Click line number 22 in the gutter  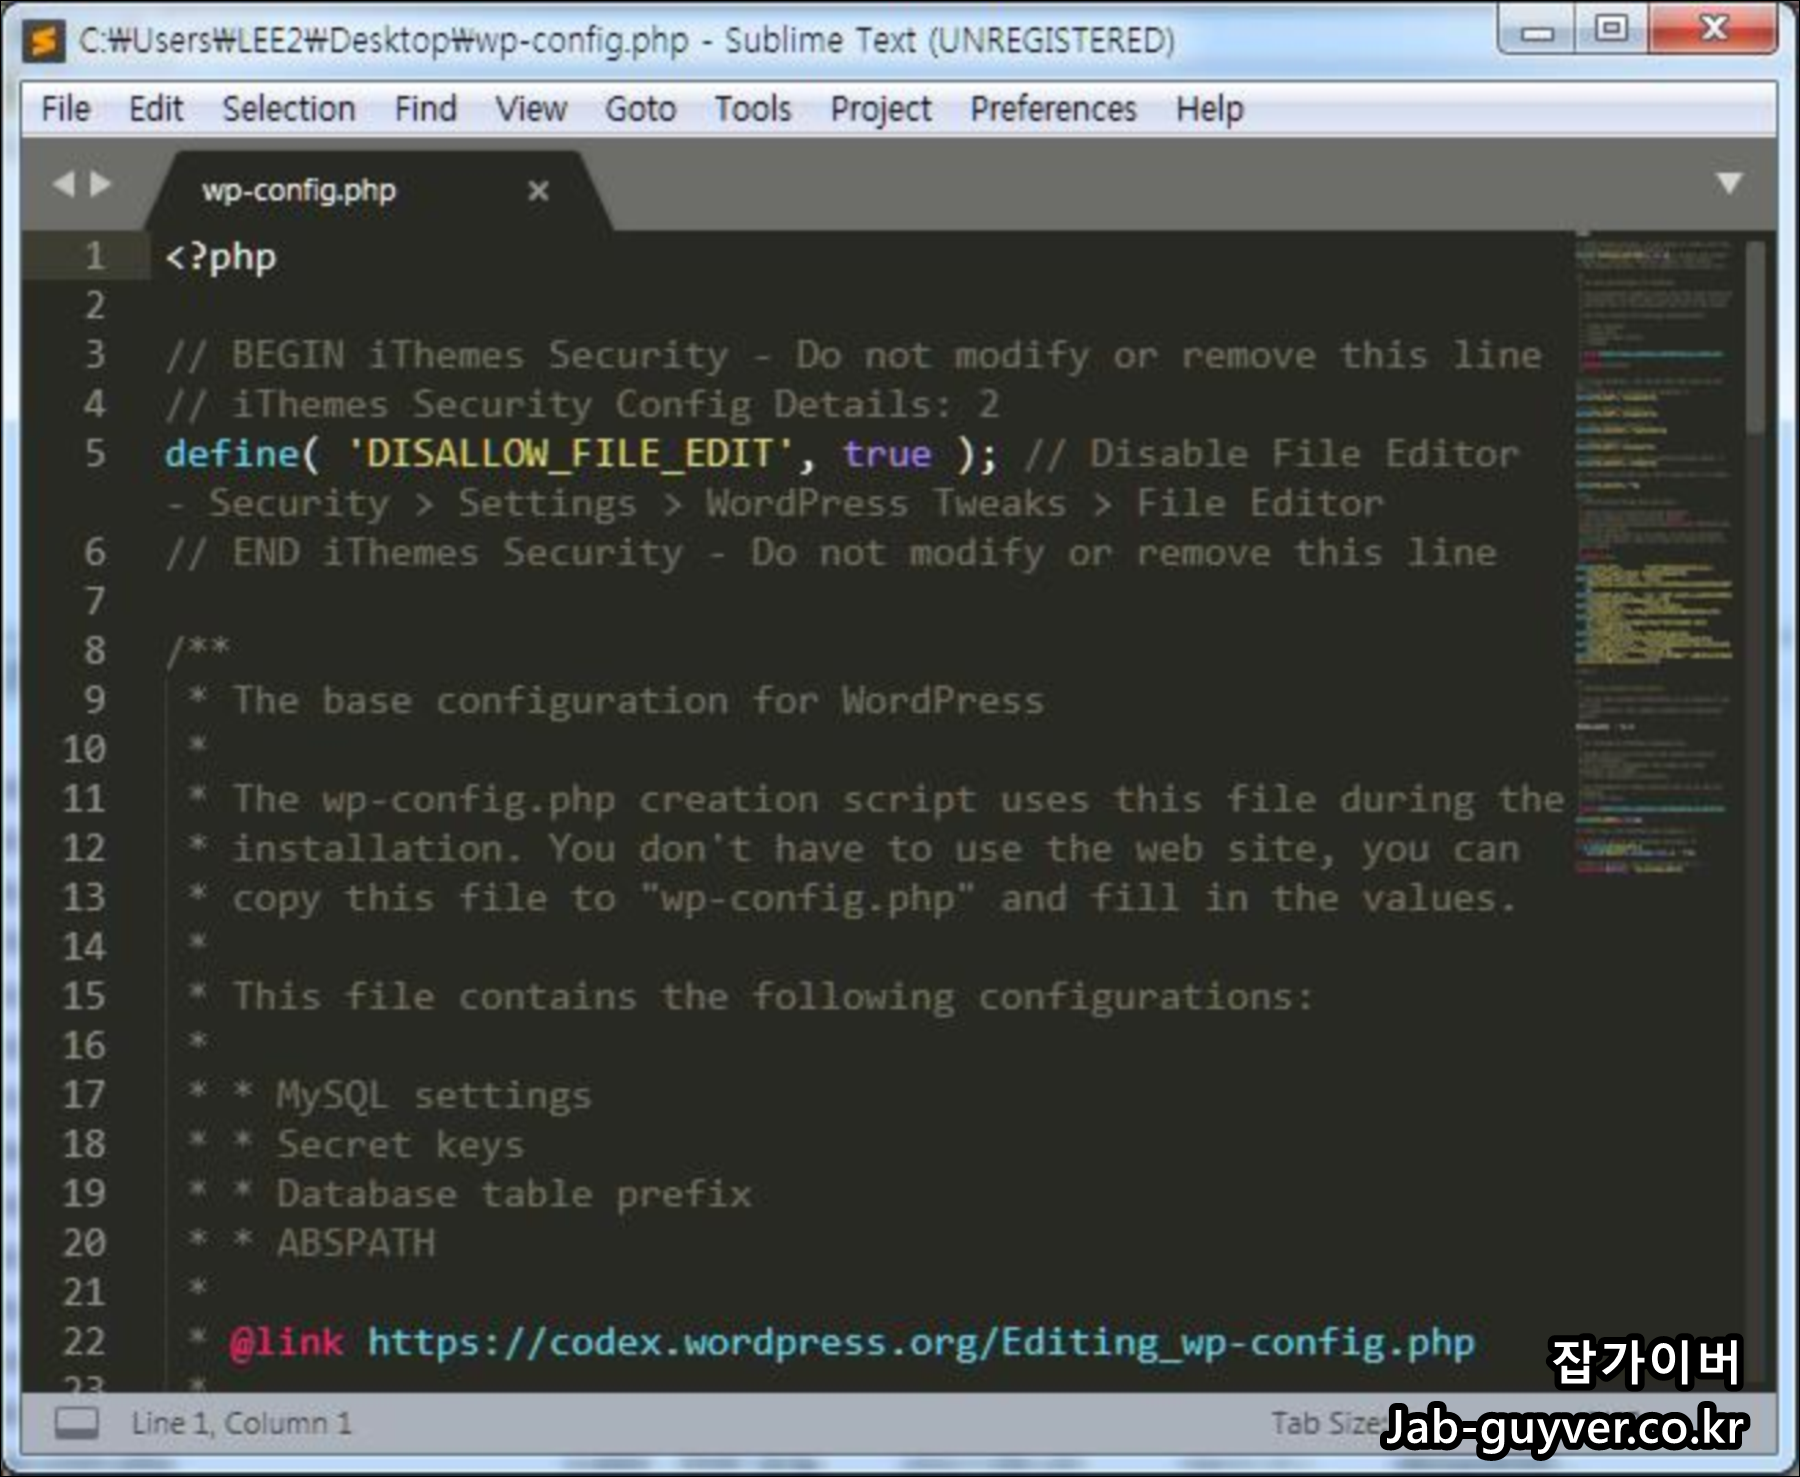[84, 1342]
